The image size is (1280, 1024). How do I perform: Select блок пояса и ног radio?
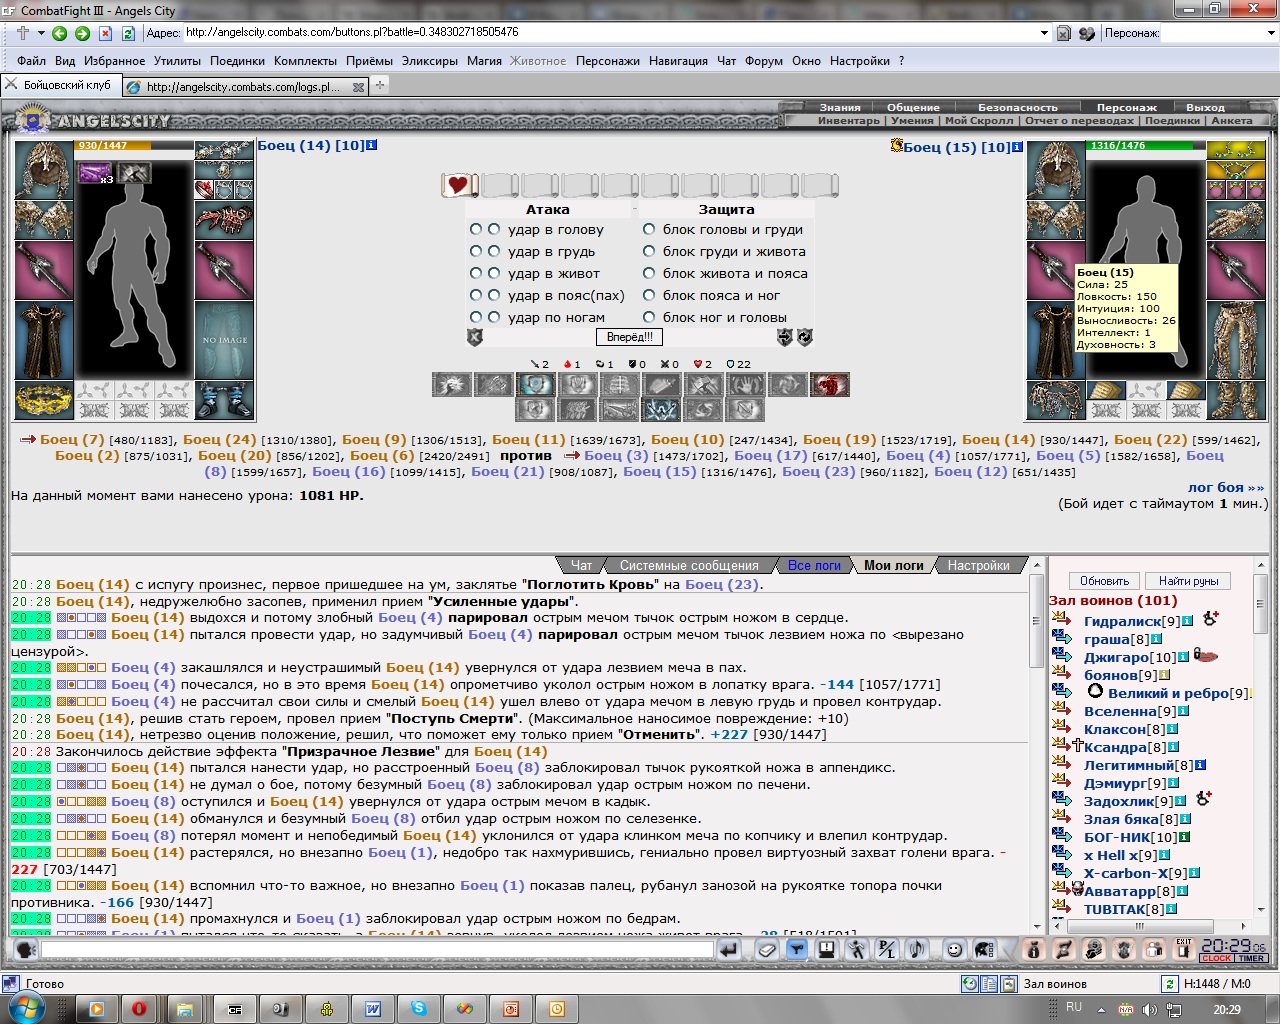(649, 295)
